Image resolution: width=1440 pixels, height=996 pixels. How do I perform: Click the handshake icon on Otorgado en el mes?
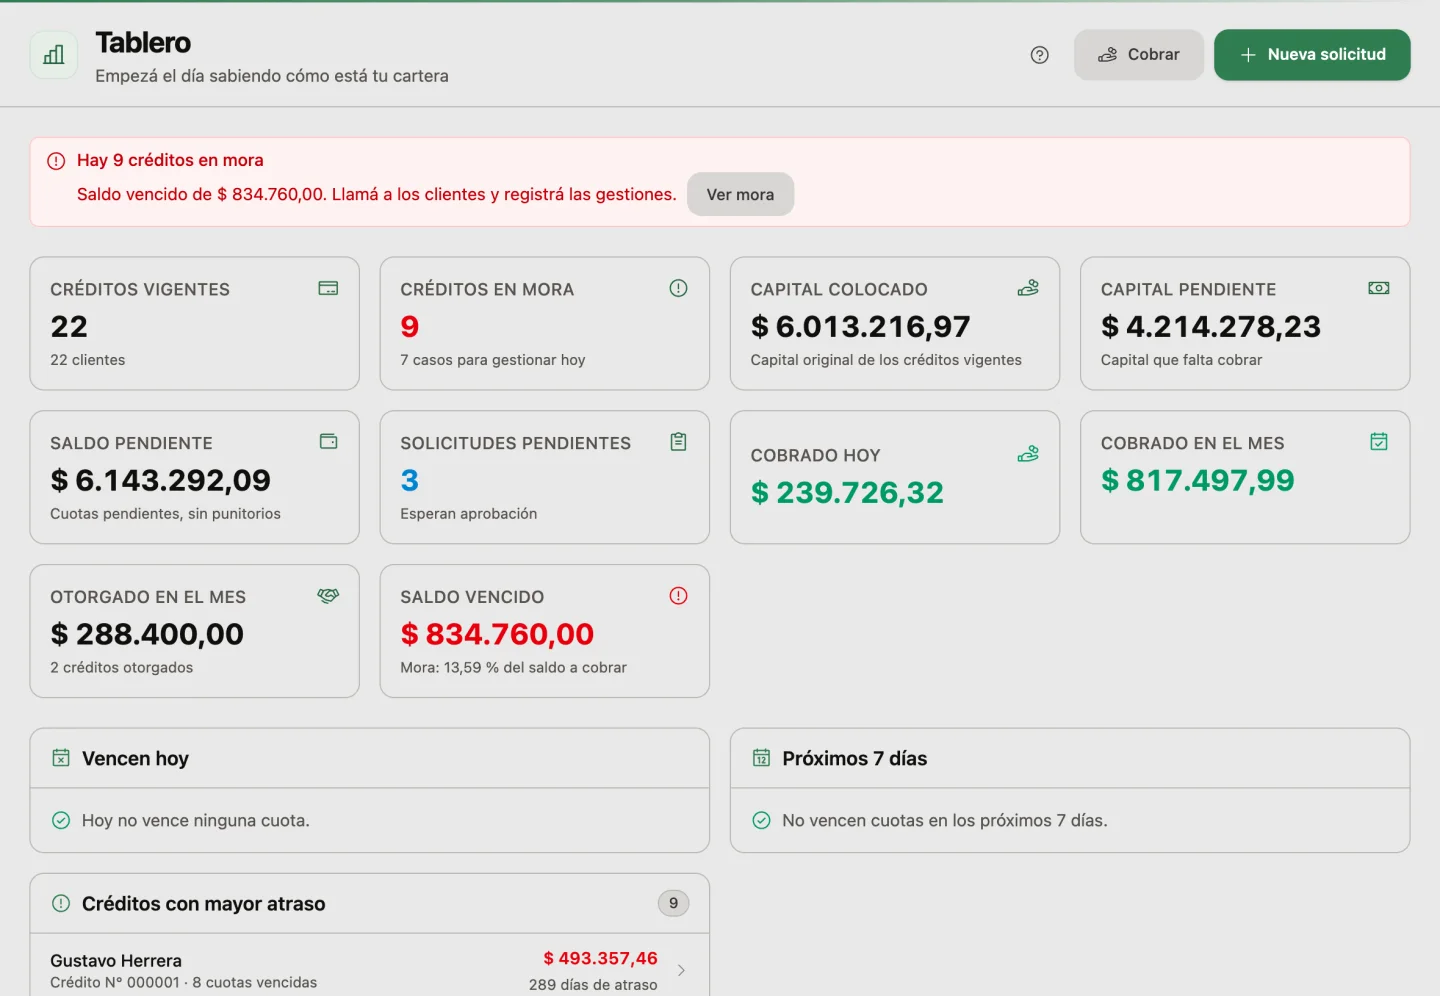pos(328,595)
